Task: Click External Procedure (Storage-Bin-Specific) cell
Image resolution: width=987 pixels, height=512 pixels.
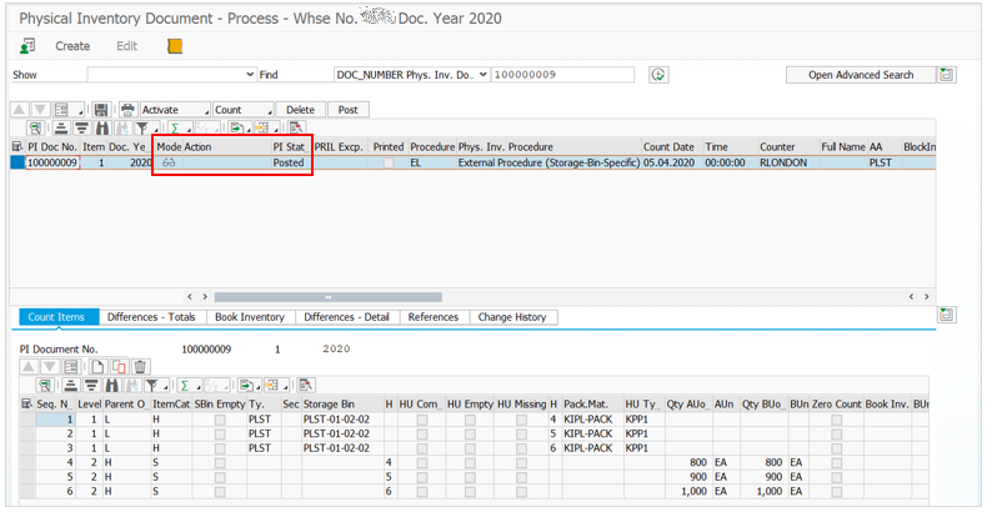Action: pos(549,162)
